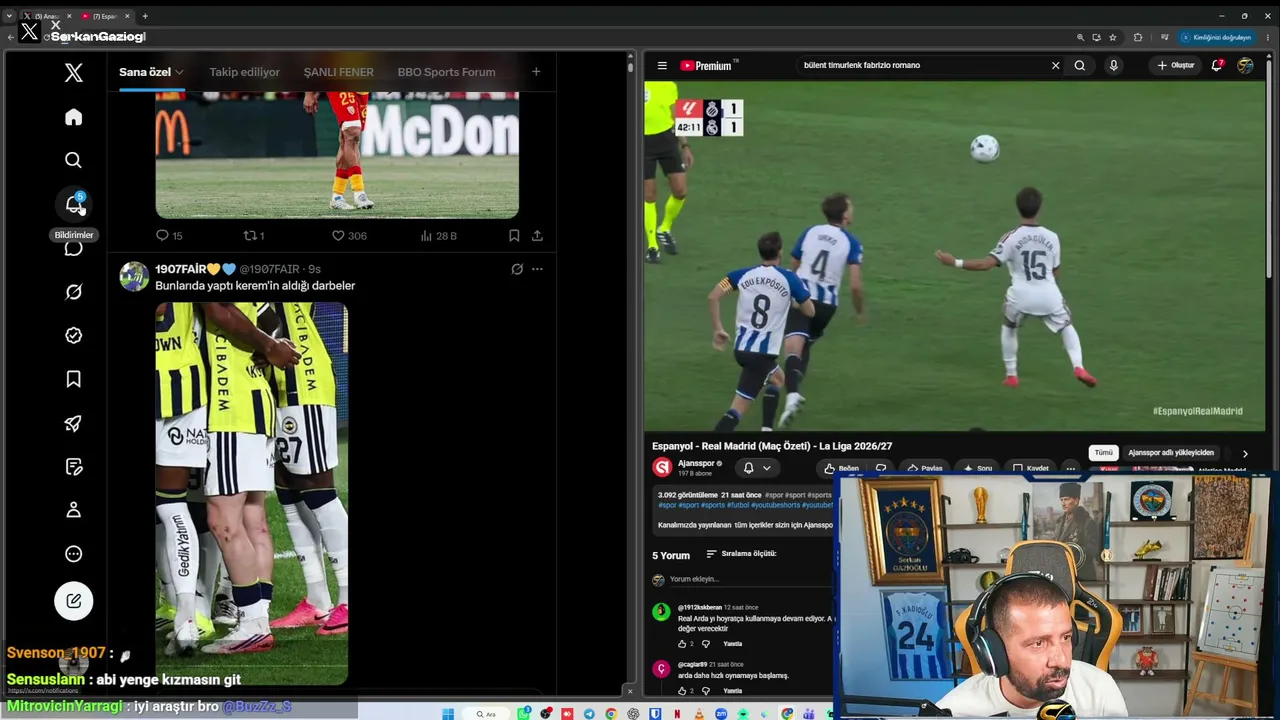Open the Chrome tab search dropdown

coord(9,16)
